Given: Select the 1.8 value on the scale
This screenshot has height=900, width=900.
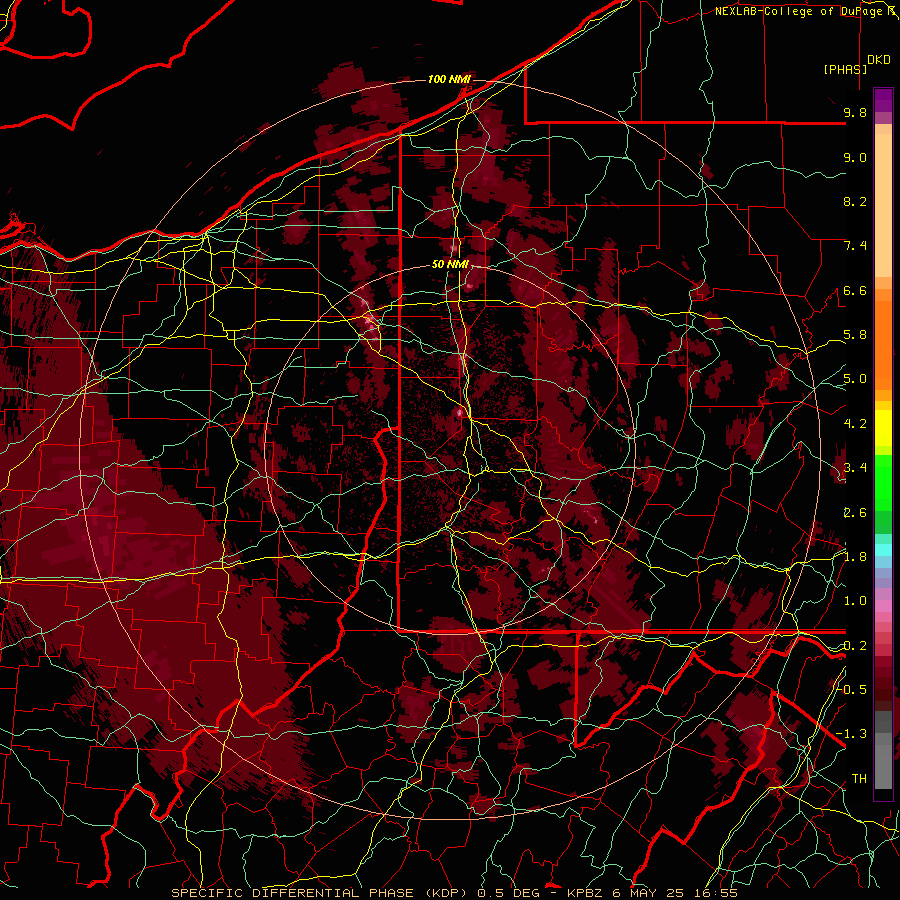Looking at the screenshot, I should click(x=855, y=557).
